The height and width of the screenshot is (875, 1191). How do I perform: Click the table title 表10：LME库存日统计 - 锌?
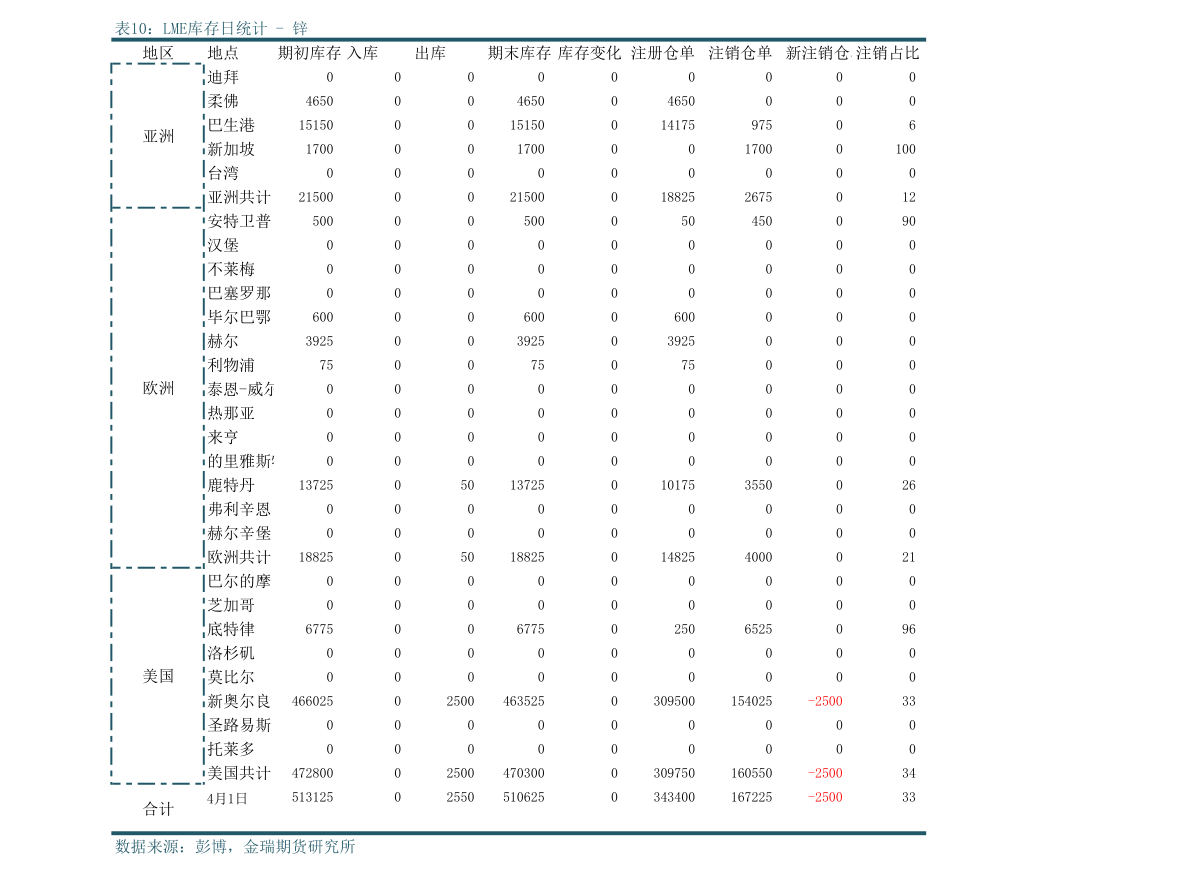(211, 29)
